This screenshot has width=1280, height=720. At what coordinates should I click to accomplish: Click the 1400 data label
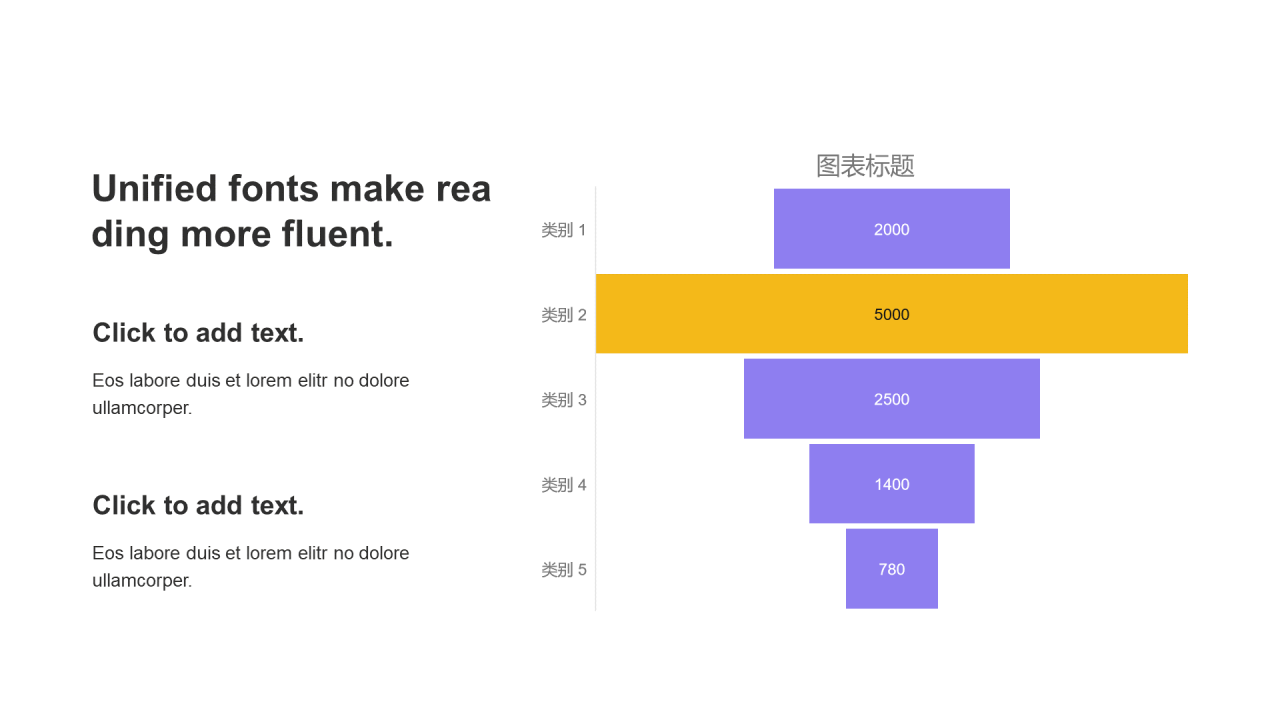(892, 485)
